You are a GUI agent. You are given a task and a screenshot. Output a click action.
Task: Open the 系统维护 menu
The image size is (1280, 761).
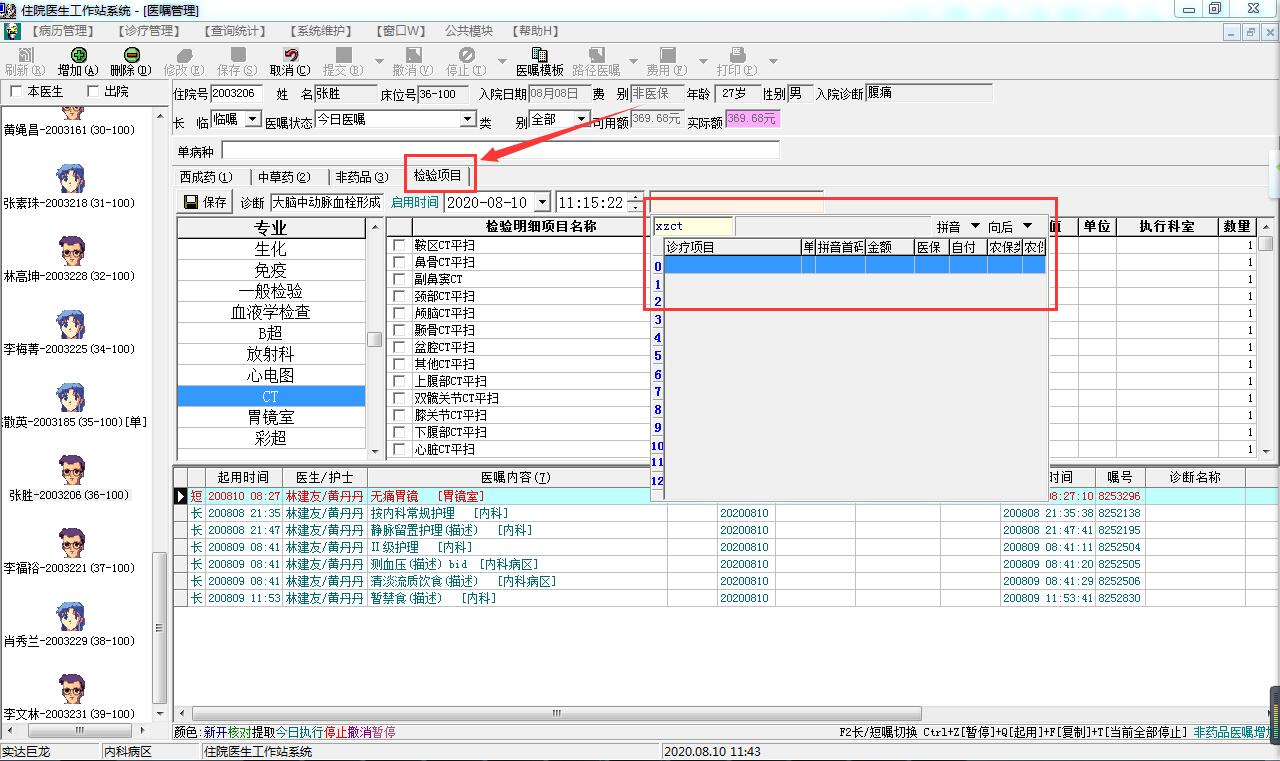point(322,31)
